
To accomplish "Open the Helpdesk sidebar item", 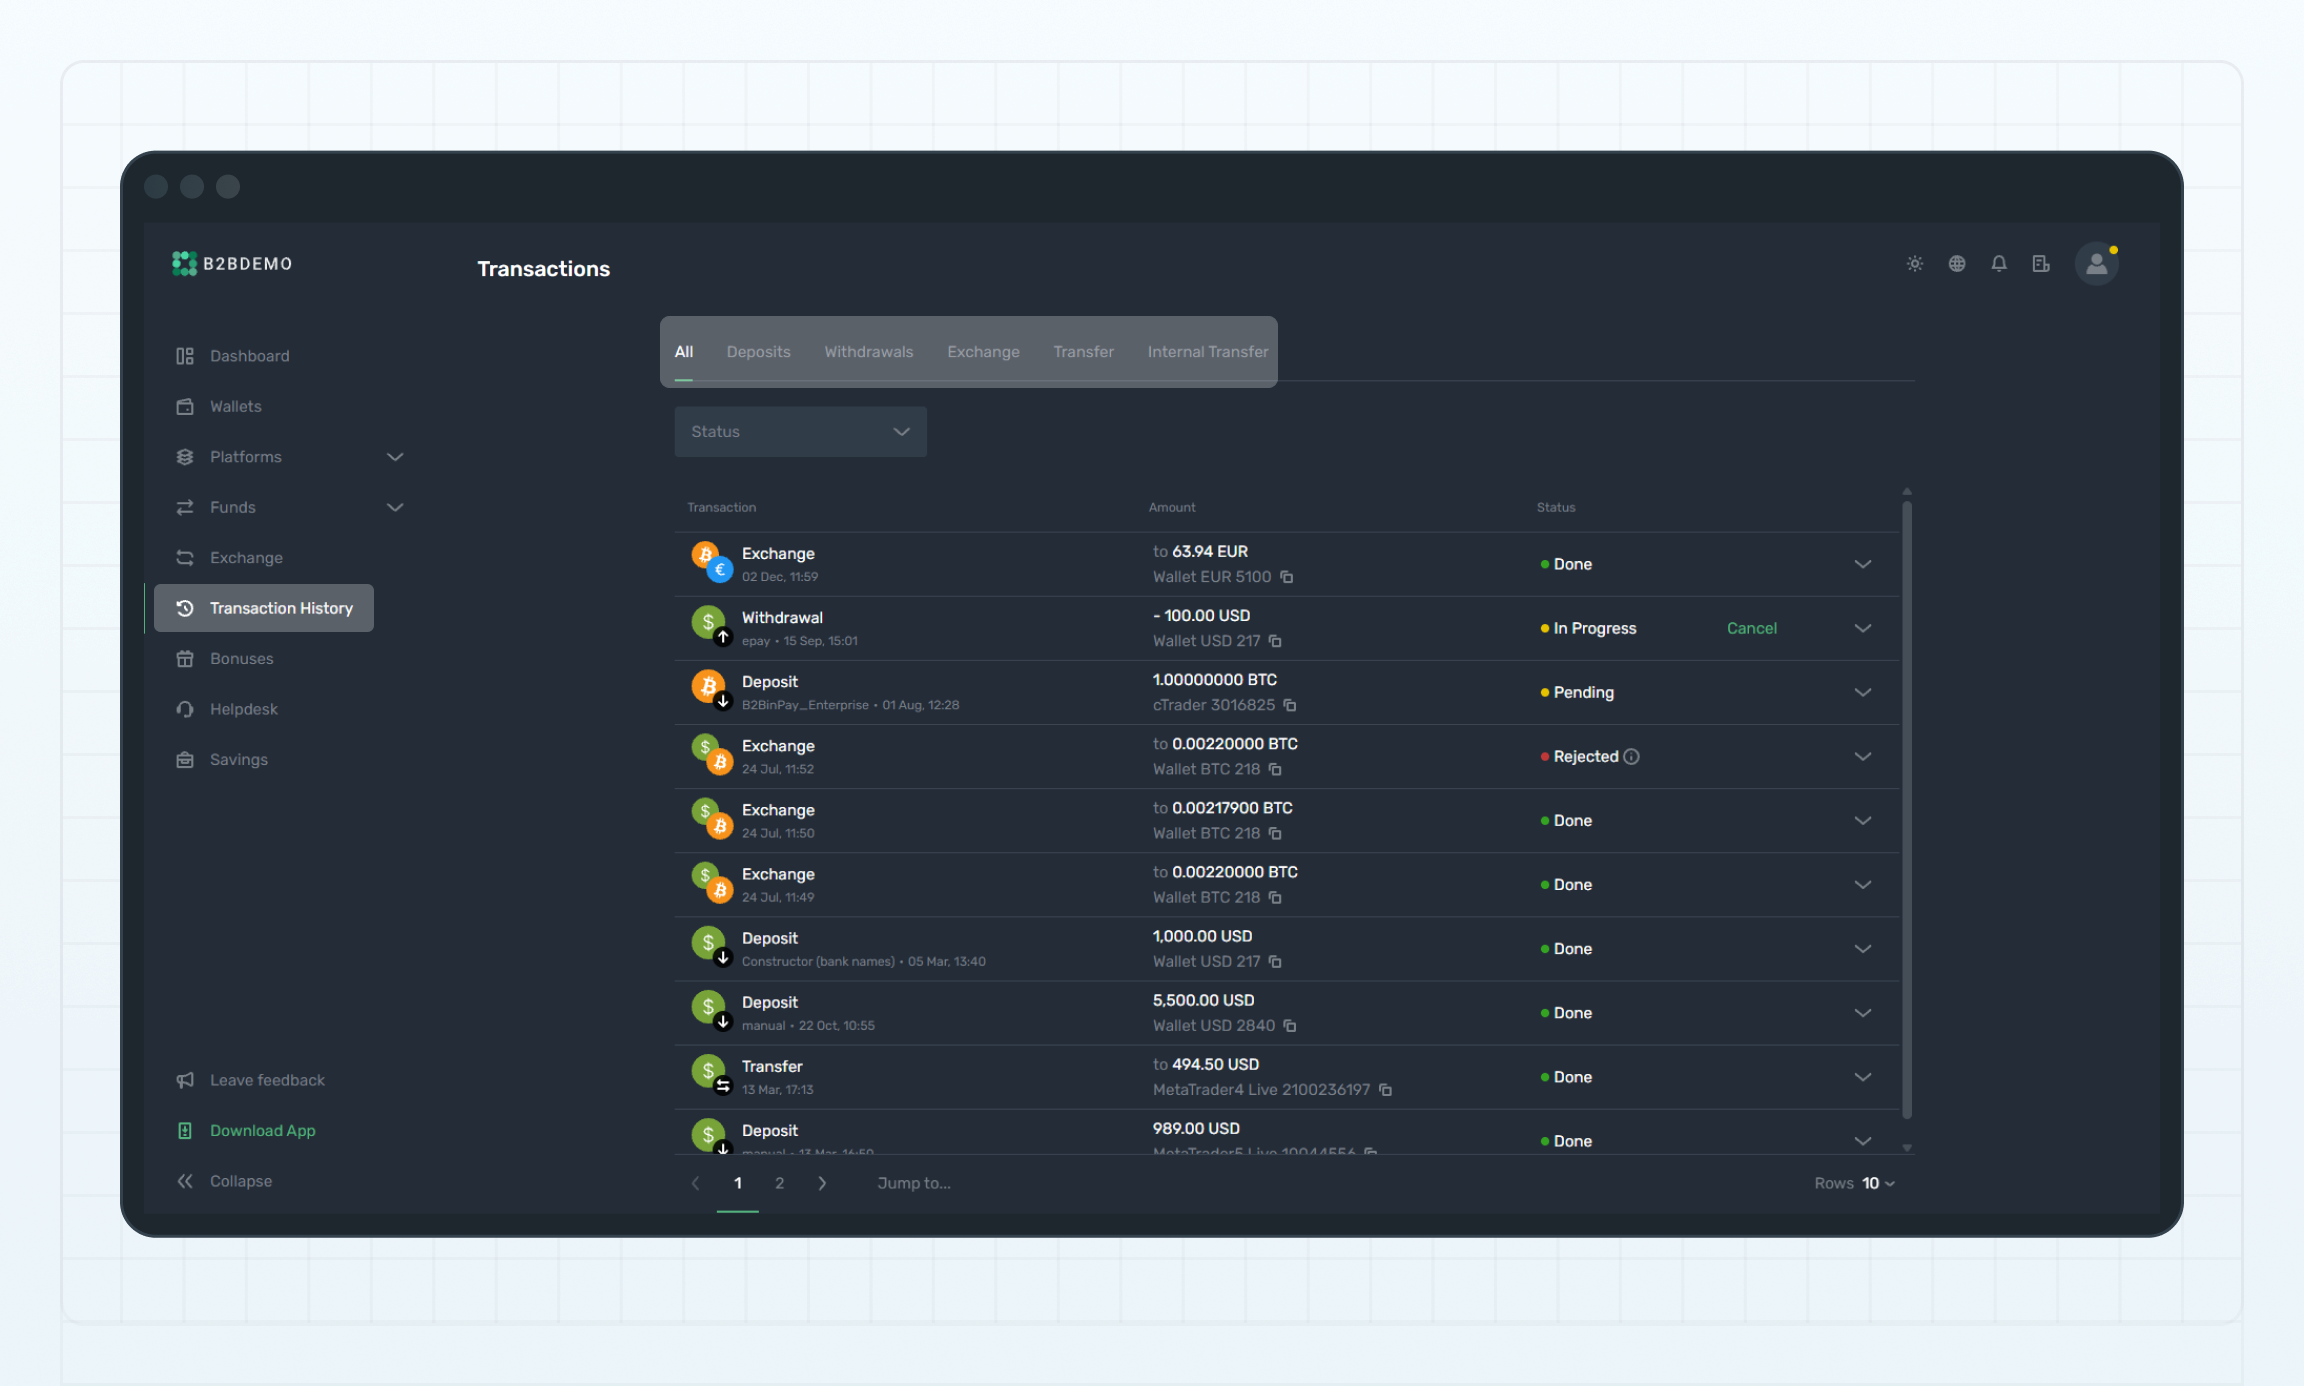I will 244,708.
